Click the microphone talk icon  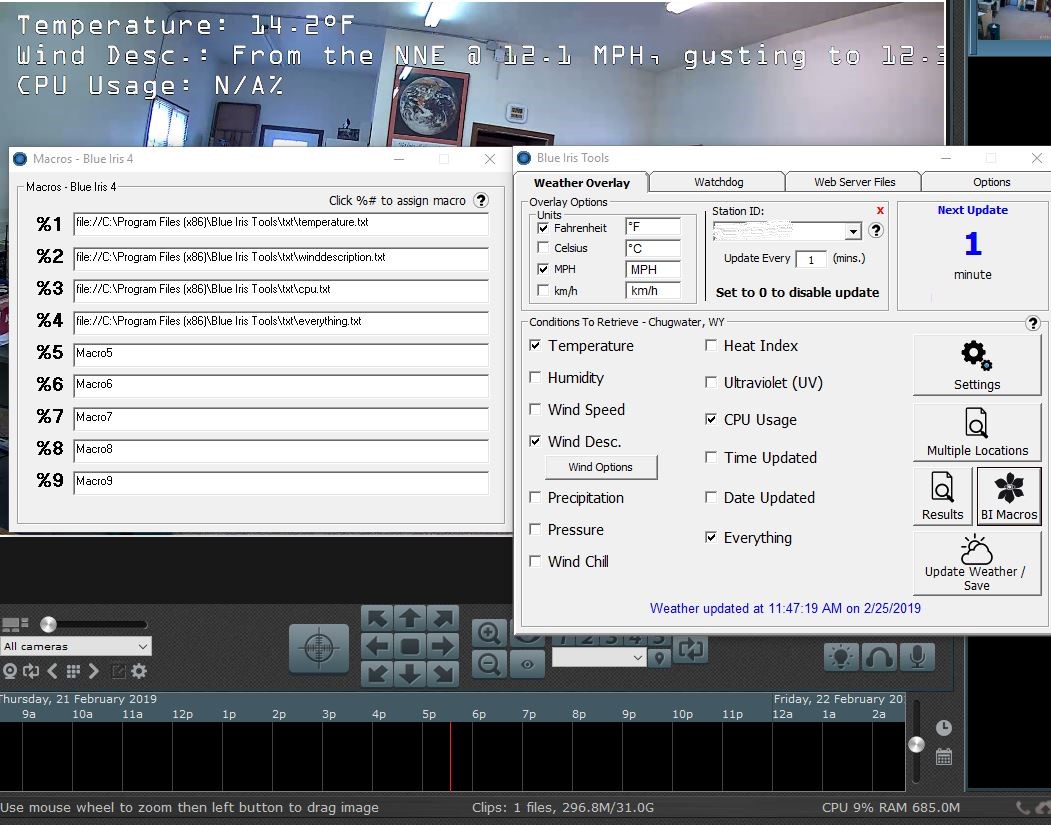point(918,657)
